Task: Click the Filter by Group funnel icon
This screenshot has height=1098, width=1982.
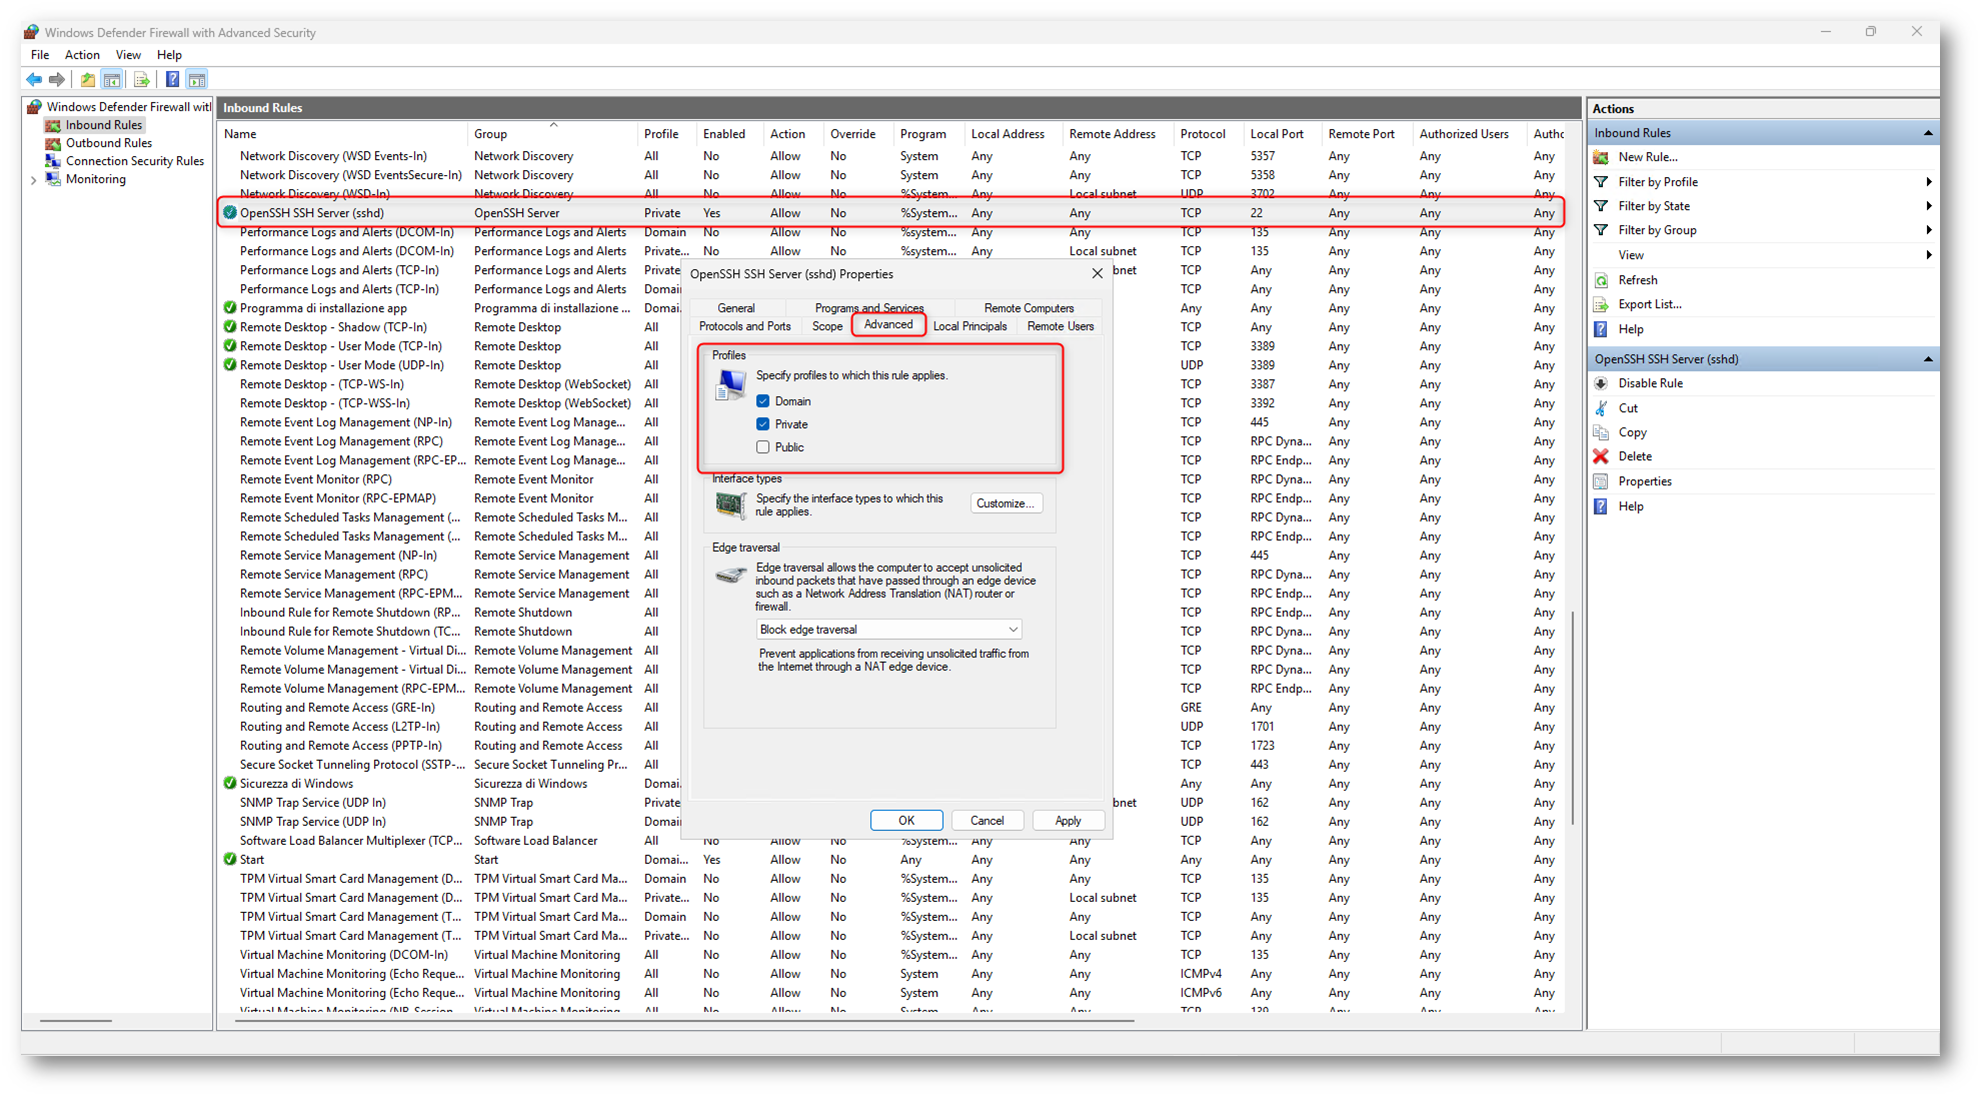Action: coord(1601,230)
